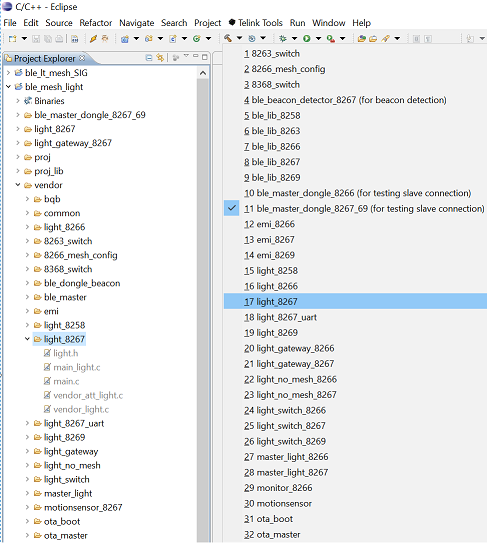The width and height of the screenshot is (487, 543).
Task: Select checked configuration 11 ble_master_dongle_8267_69
Action: (x=355, y=208)
